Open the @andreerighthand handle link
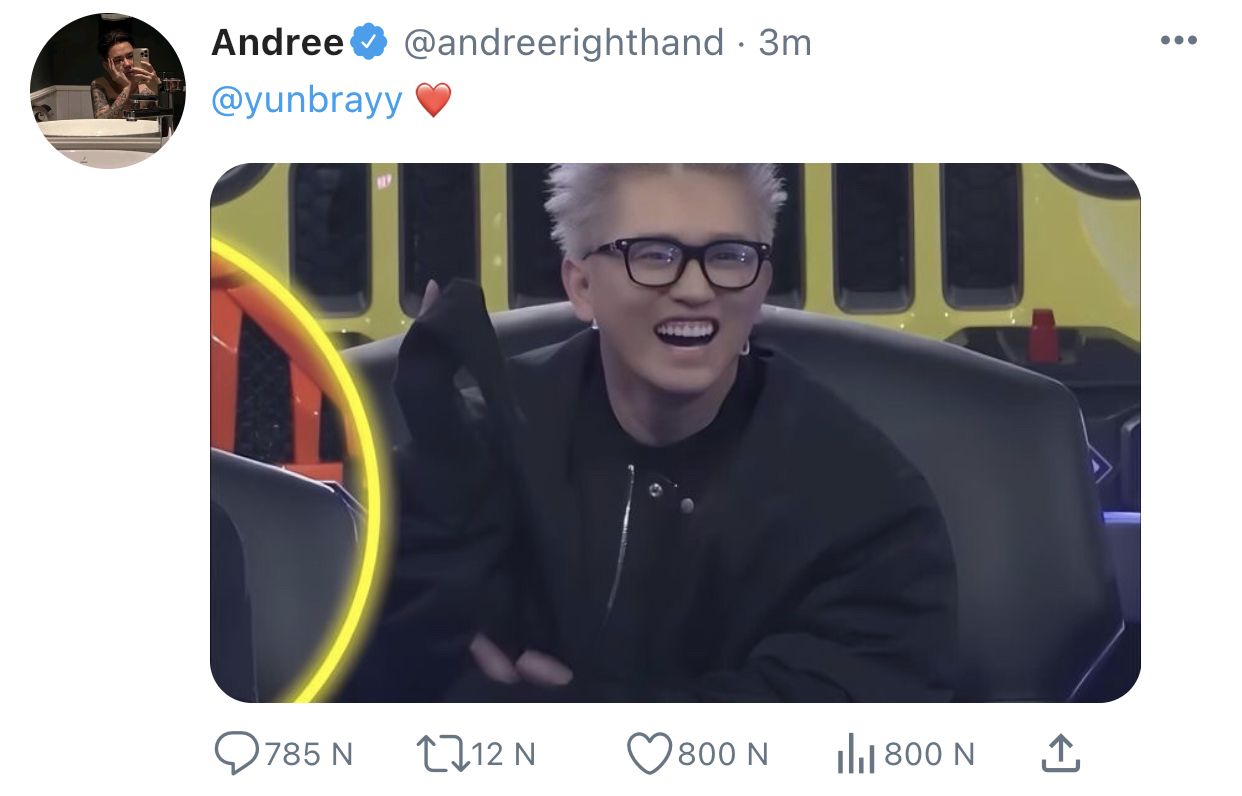This screenshot has width=1242, height=796. tap(563, 43)
